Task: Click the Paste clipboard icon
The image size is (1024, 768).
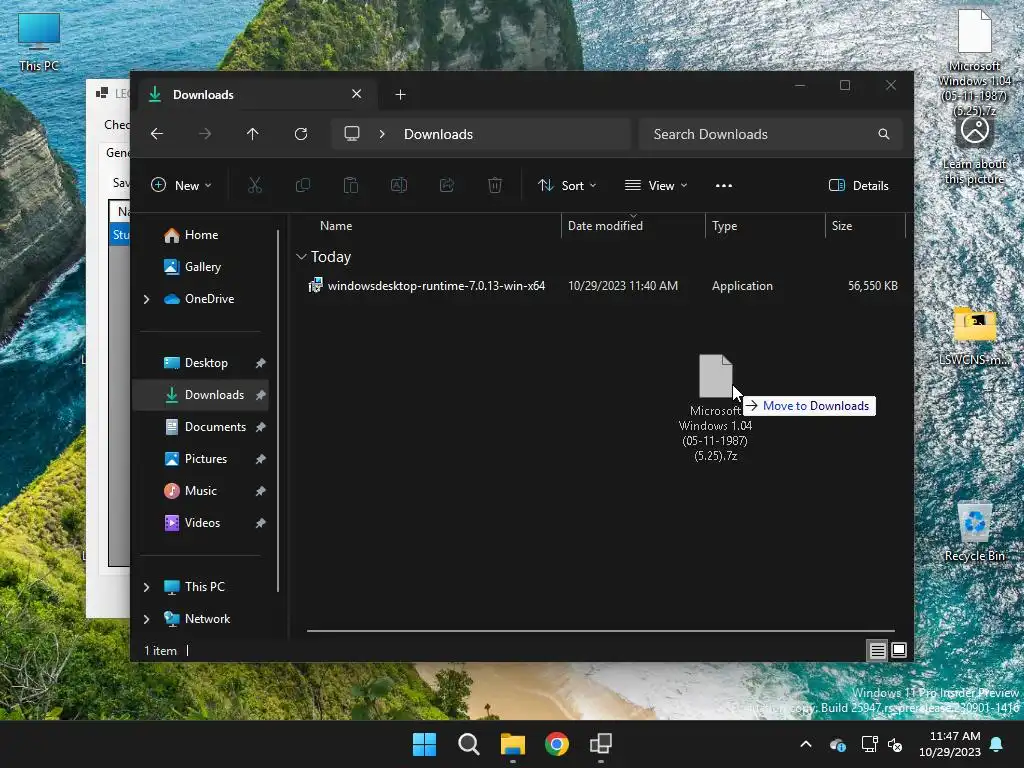Action: pos(351,185)
